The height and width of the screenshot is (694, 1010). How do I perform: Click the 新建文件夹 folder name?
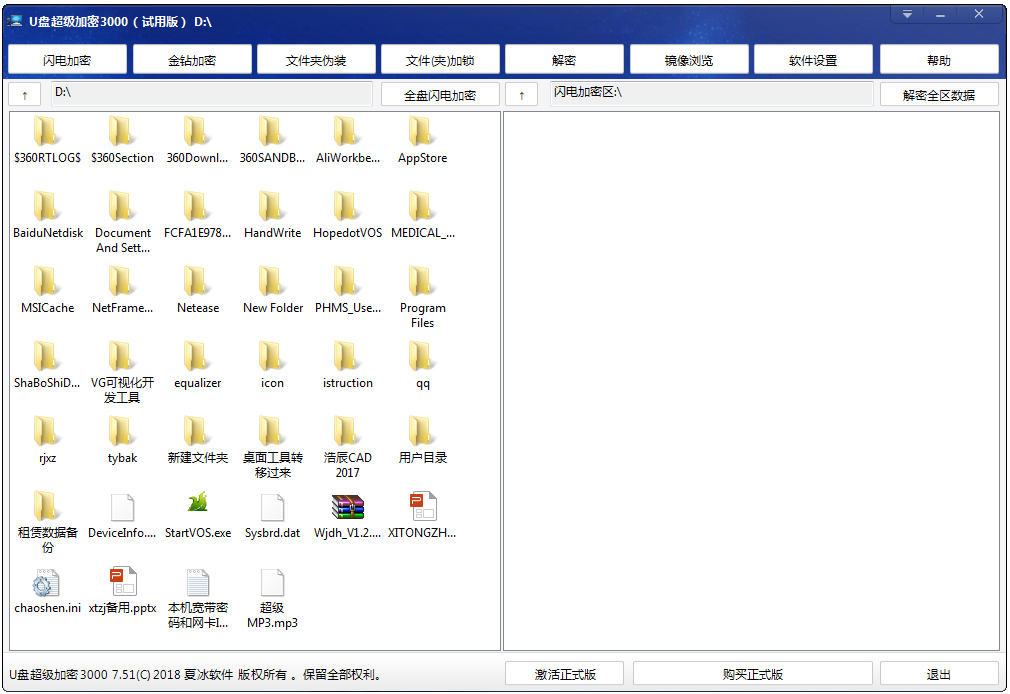[197, 458]
